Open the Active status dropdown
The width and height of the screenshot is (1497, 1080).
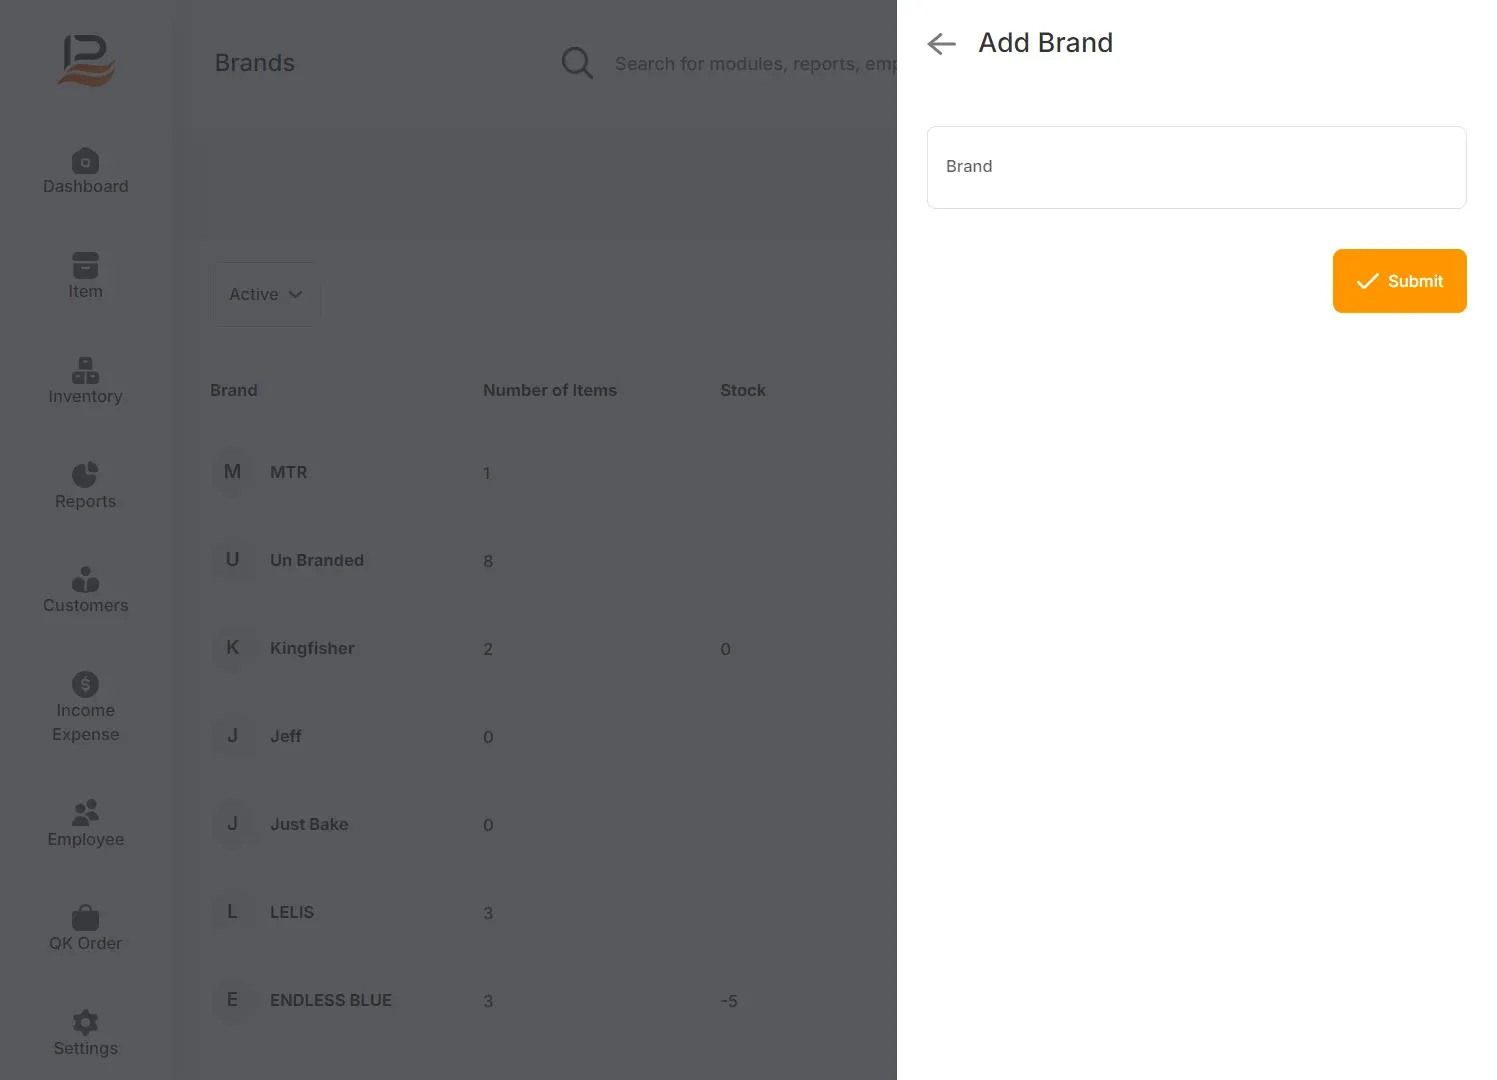tap(265, 294)
